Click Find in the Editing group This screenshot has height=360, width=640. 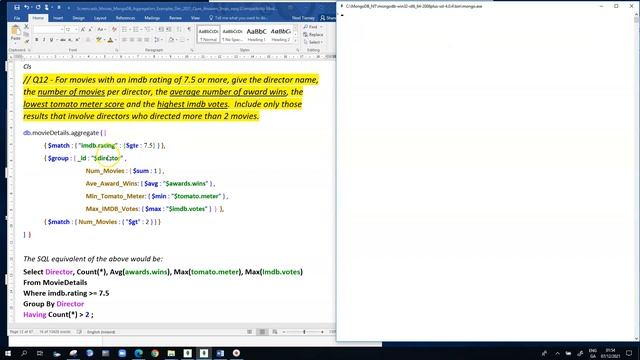tap(313, 27)
